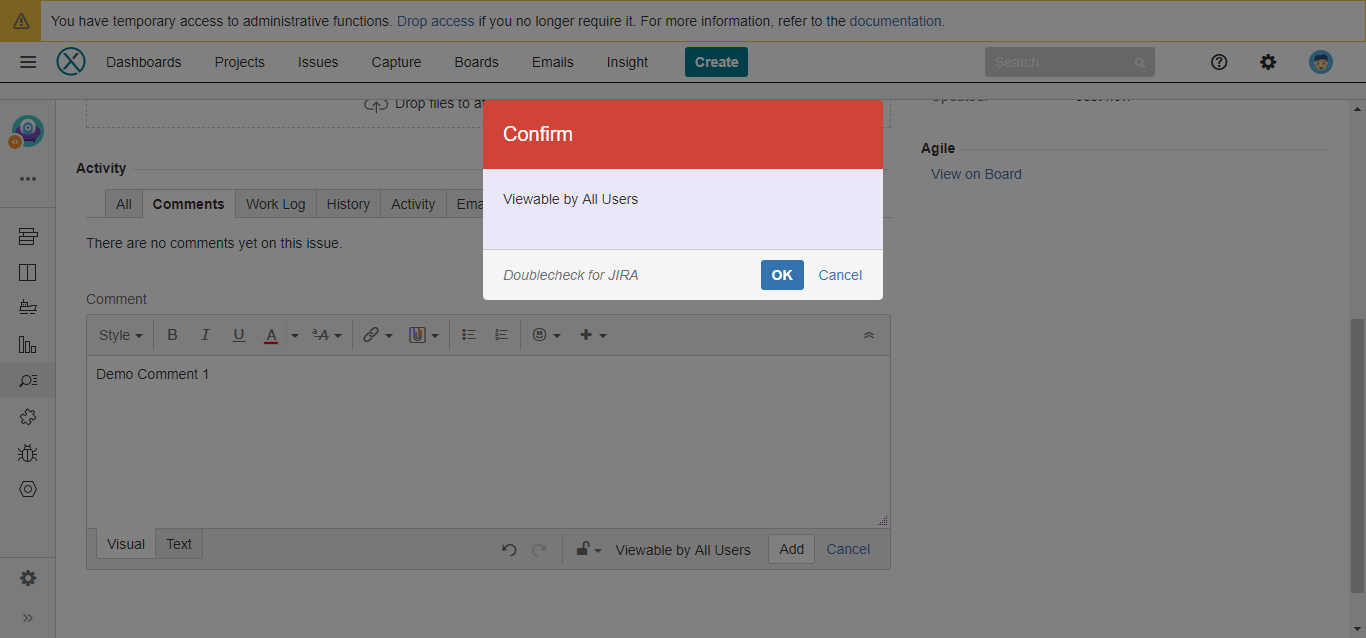
Task: Open the Backlog icon in the sidebar
Action: click(28, 236)
